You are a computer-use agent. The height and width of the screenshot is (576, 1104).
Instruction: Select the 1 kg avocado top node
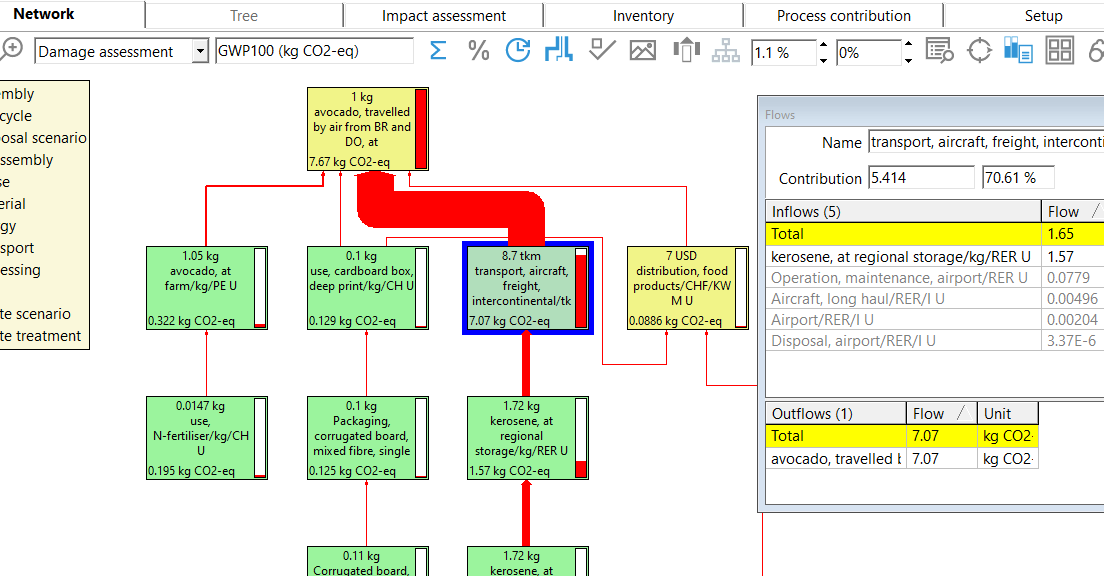click(x=368, y=129)
